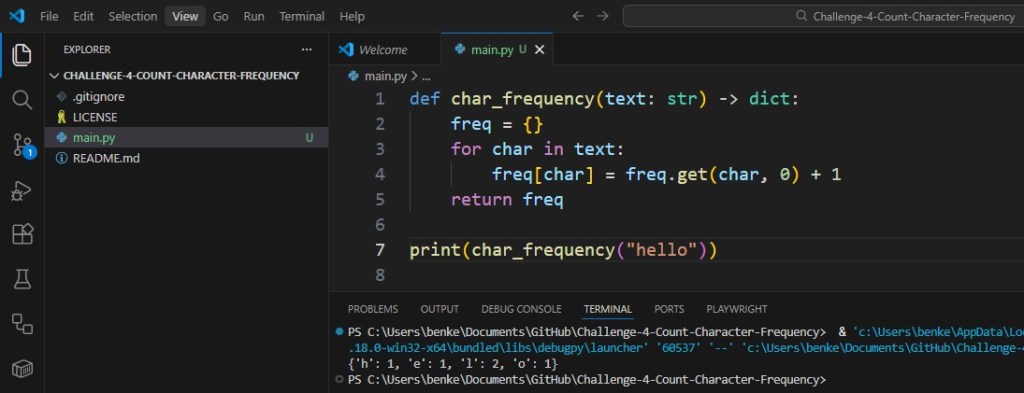The width and height of the screenshot is (1024, 393).
Task: Open the Go menu
Action: pos(221,16)
